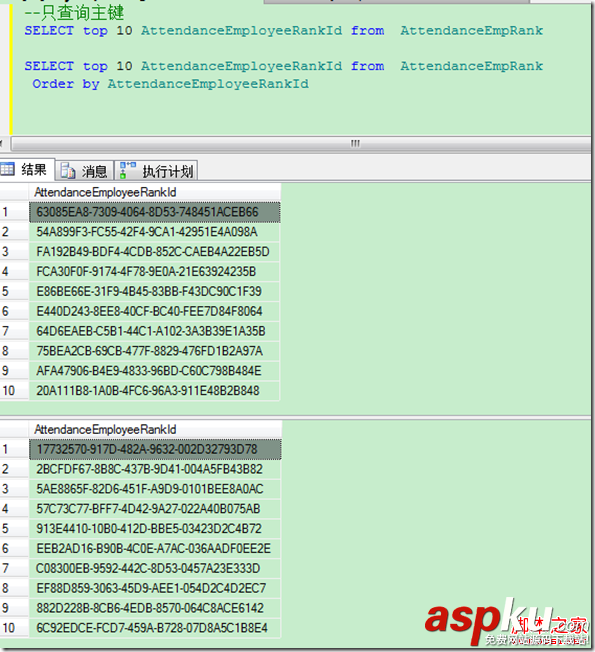Click the left scroll arrow of editor scrollbar
The width and height of the screenshot is (595, 652).
(x=2, y=144)
